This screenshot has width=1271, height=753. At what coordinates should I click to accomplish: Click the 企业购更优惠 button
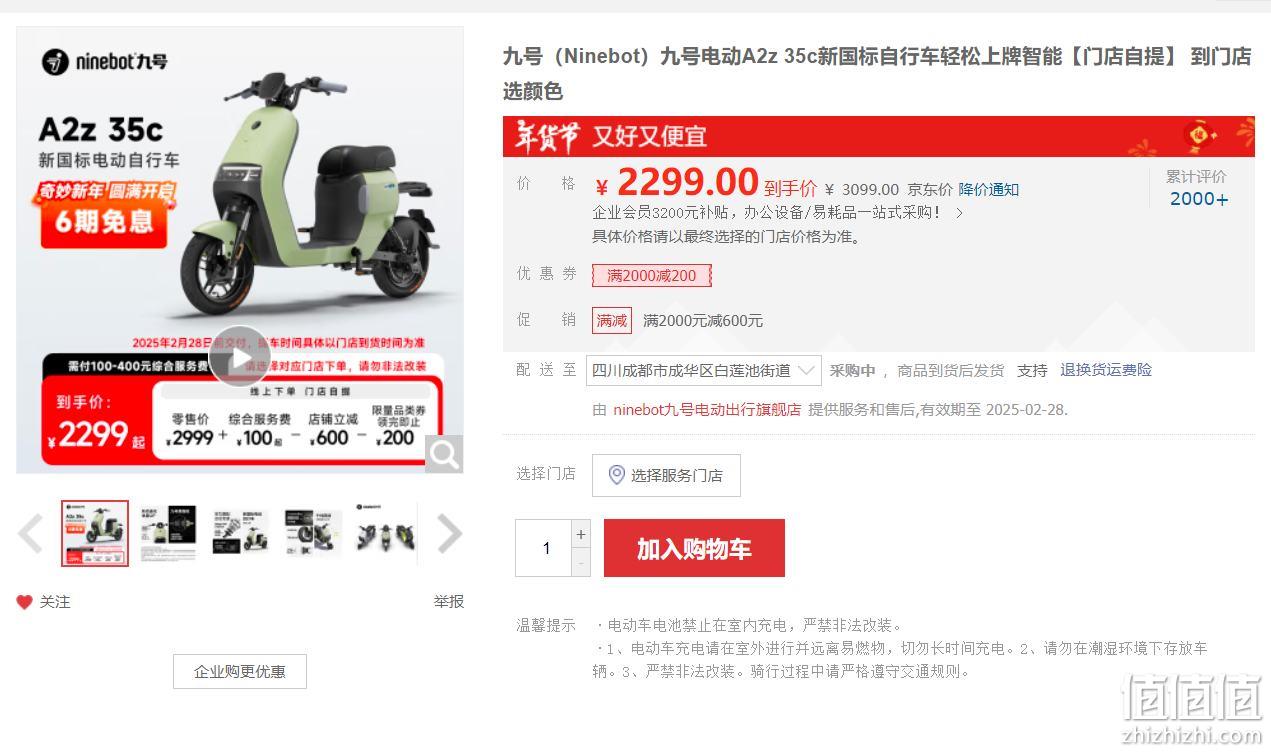[x=240, y=672]
